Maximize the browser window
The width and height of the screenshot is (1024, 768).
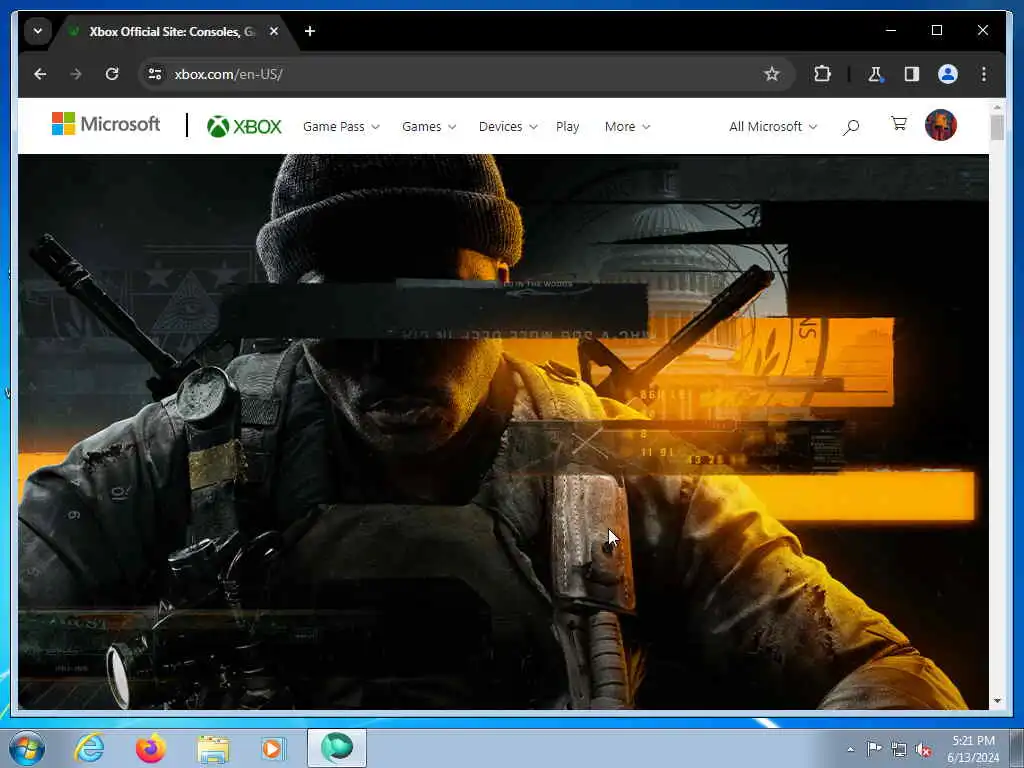(936, 30)
